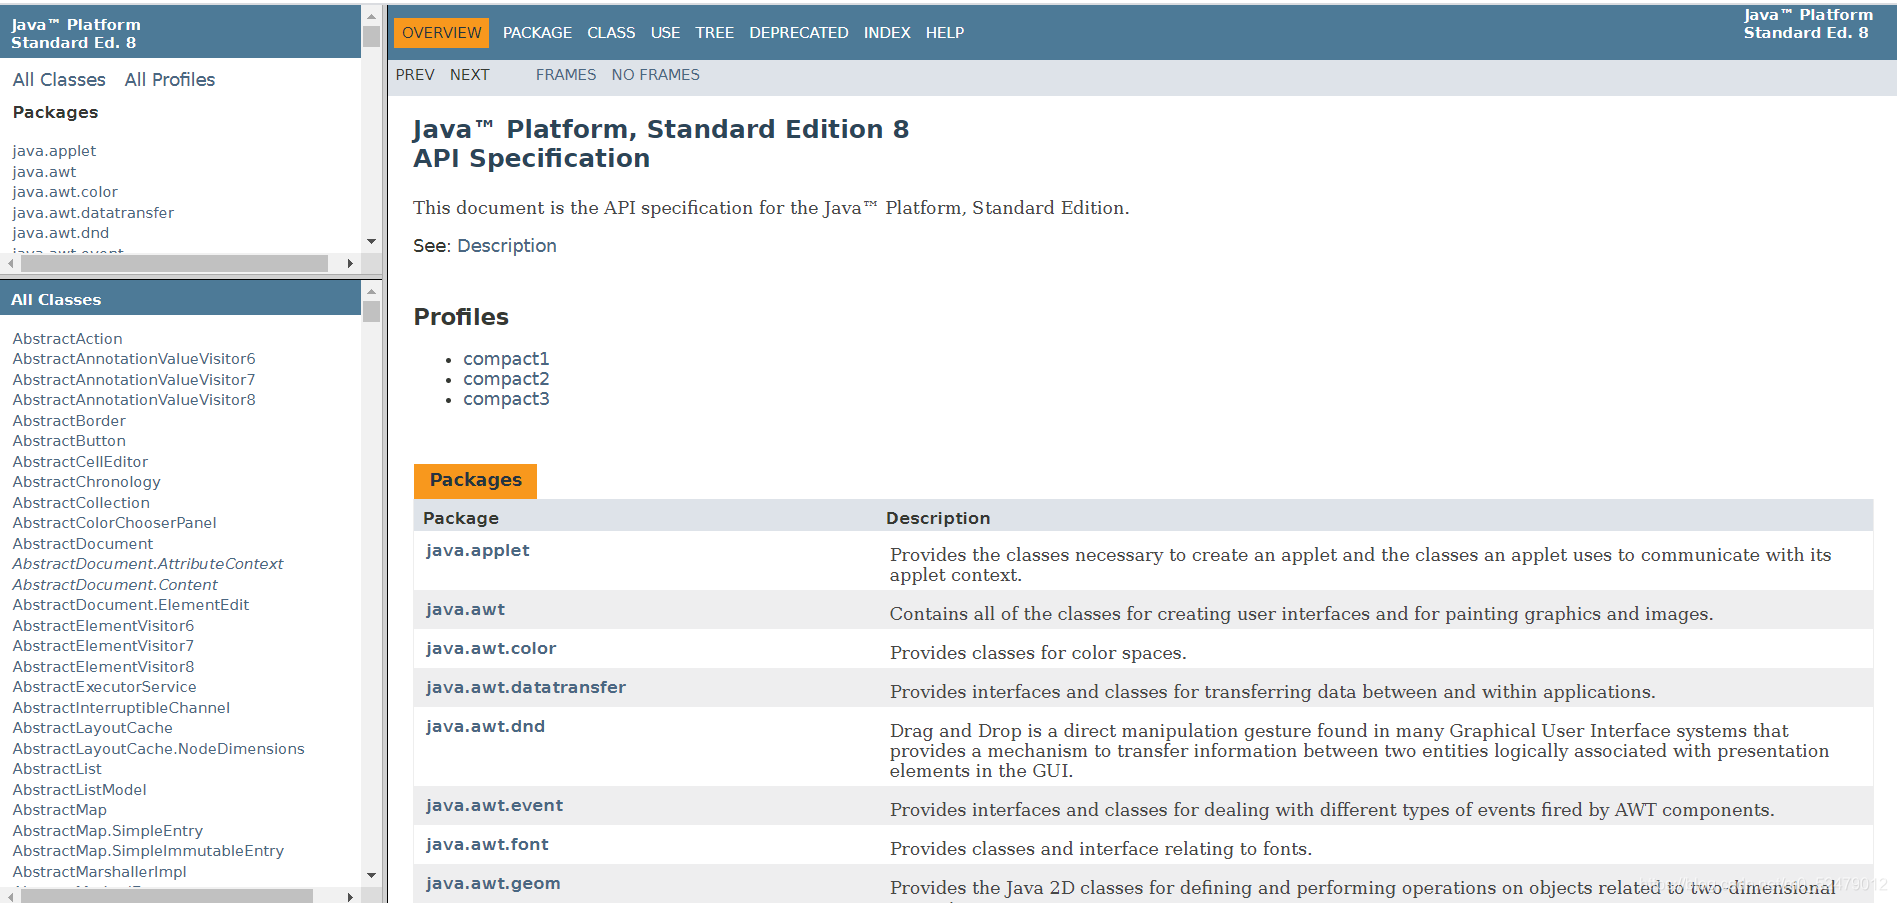
Task: Open the AbstractAnnotationValueVisitor6 class
Action: tap(134, 359)
